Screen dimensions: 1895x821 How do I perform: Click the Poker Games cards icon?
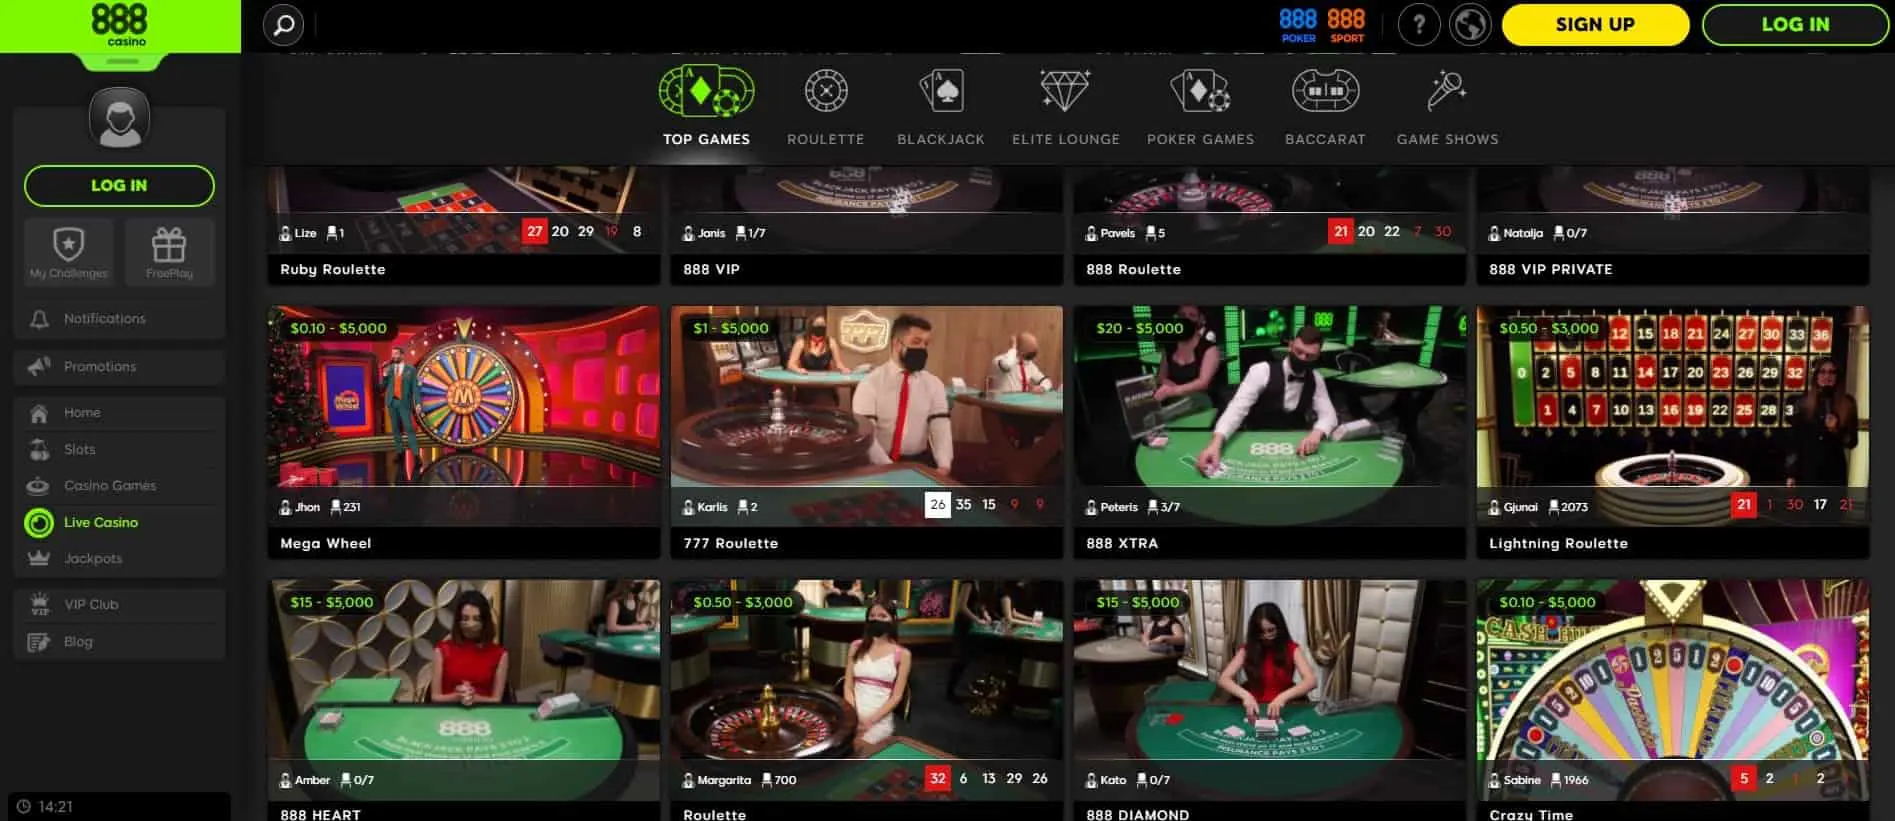tap(1200, 91)
